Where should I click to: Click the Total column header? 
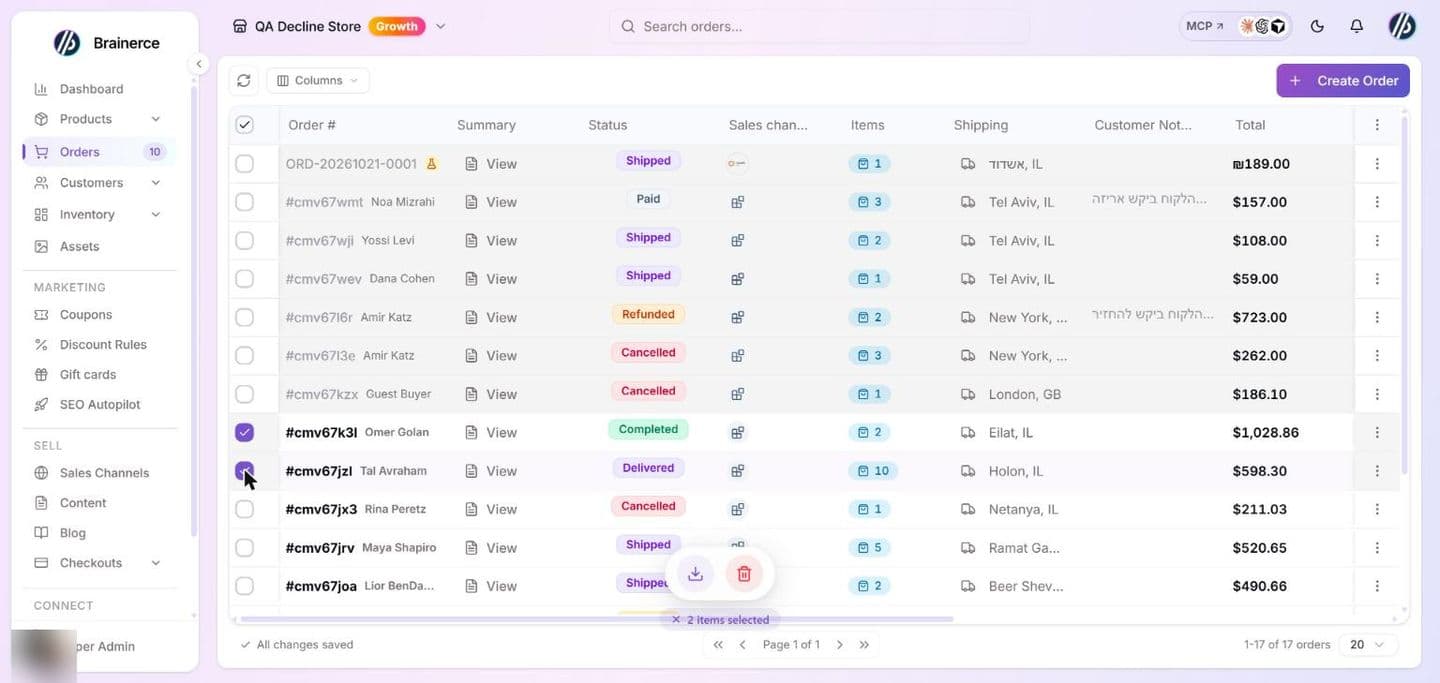[1250, 125]
